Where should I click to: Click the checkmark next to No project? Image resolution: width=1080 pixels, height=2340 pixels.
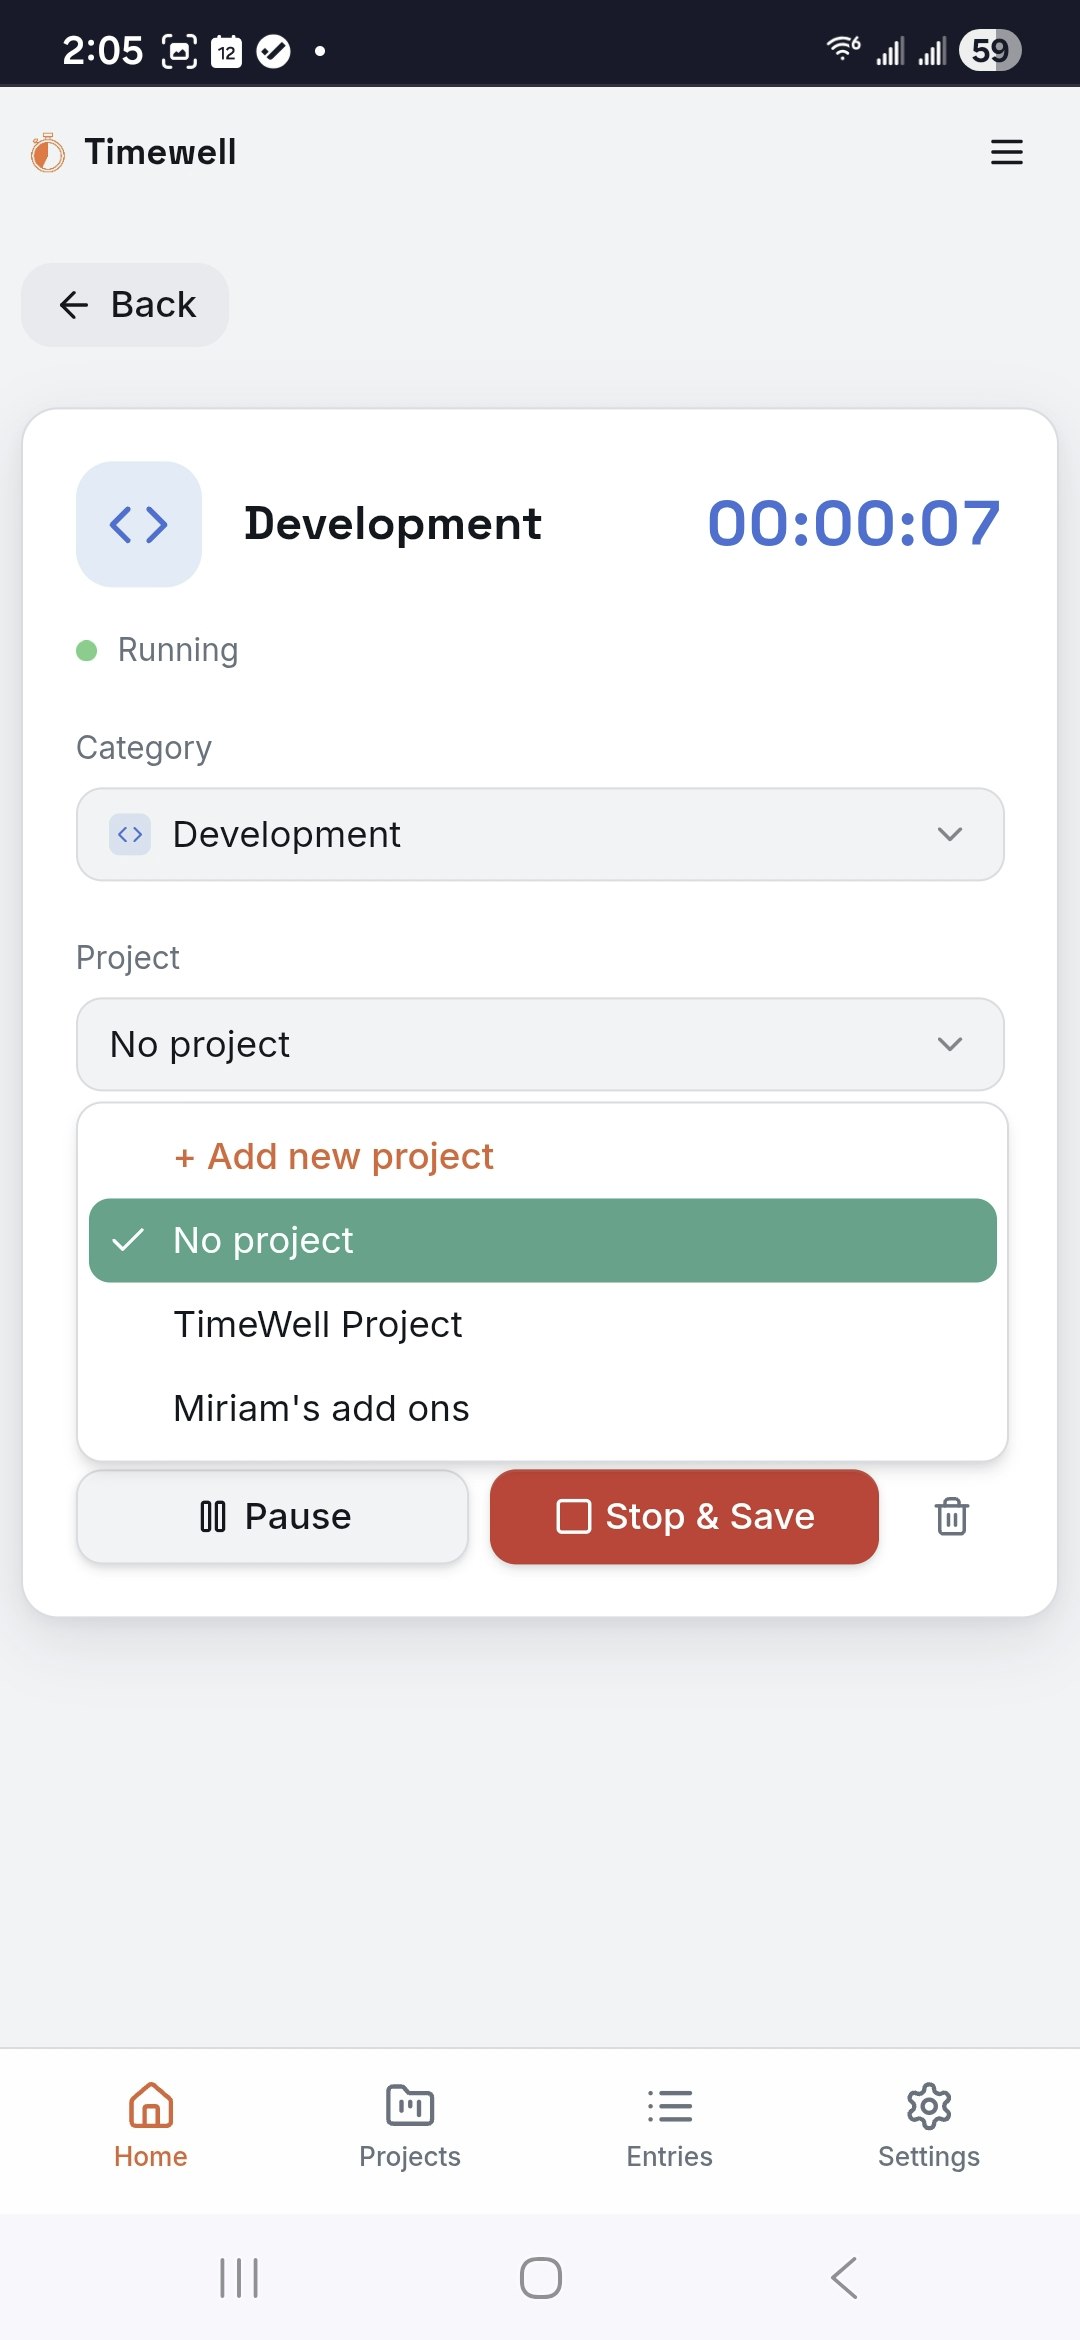pos(130,1240)
